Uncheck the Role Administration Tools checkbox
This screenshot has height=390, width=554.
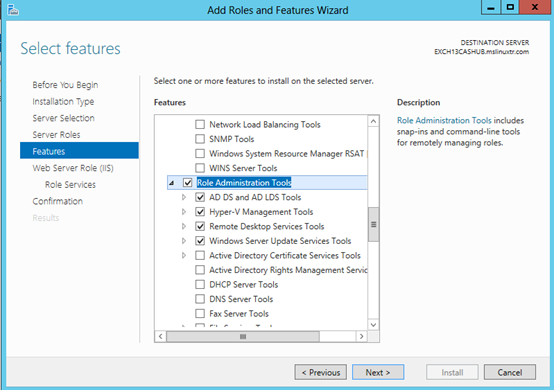(x=188, y=183)
